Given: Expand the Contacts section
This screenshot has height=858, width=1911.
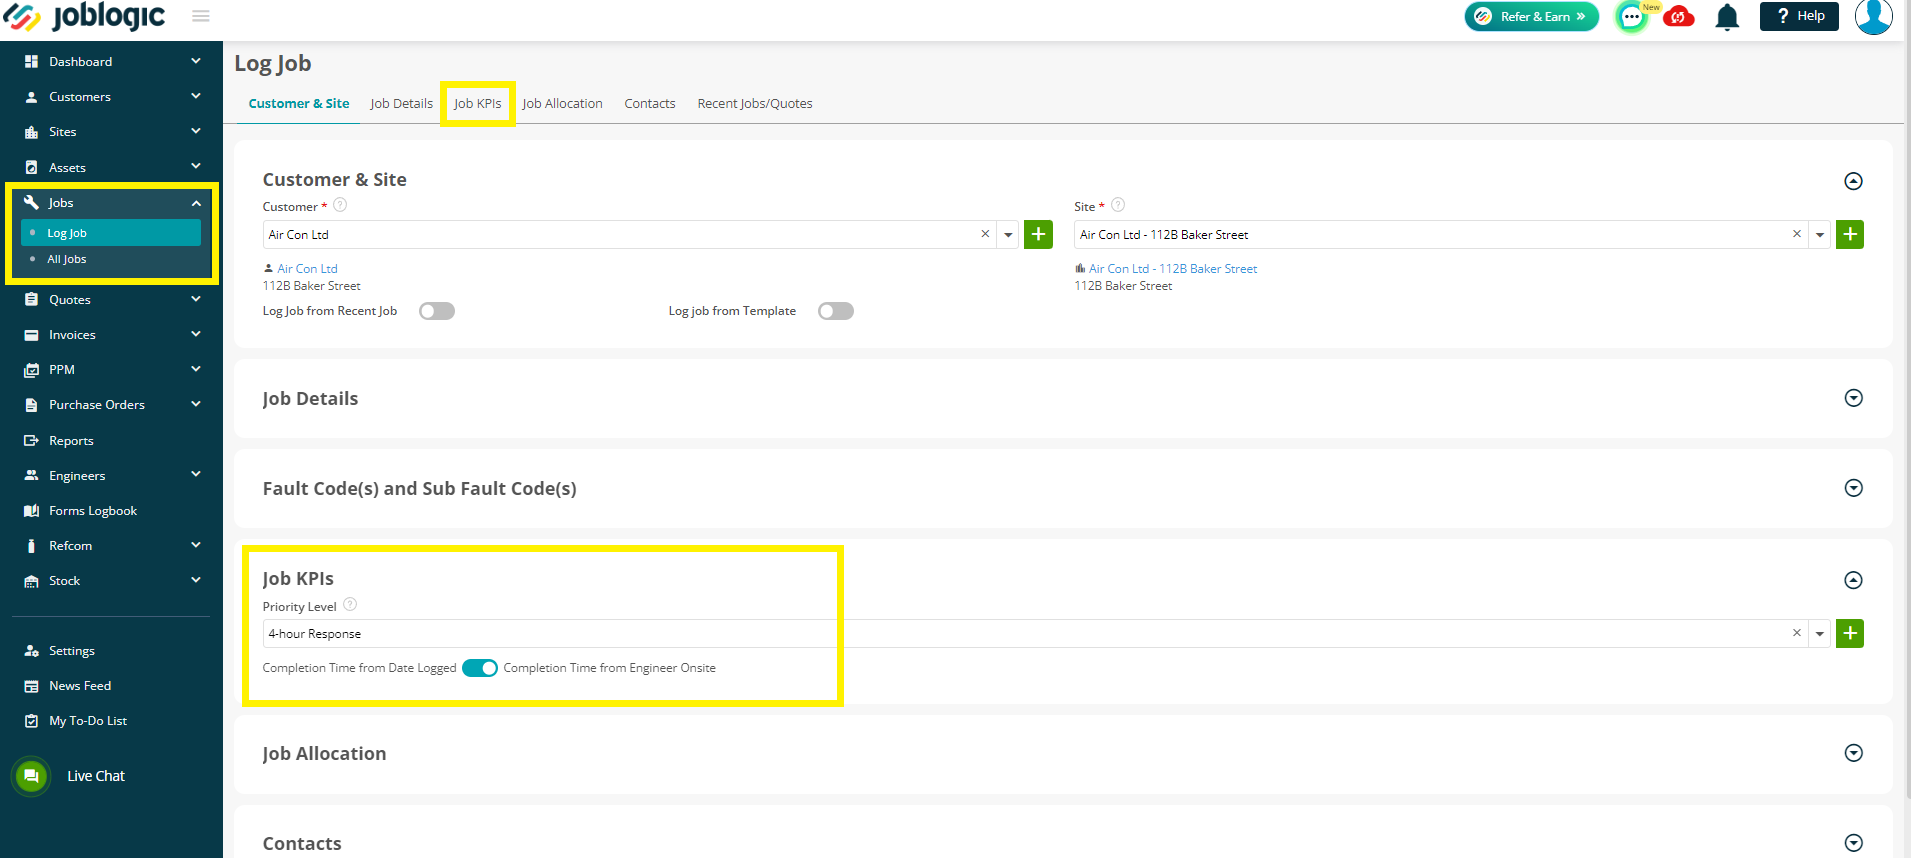Looking at the screenshot, I should [1853, 843].
